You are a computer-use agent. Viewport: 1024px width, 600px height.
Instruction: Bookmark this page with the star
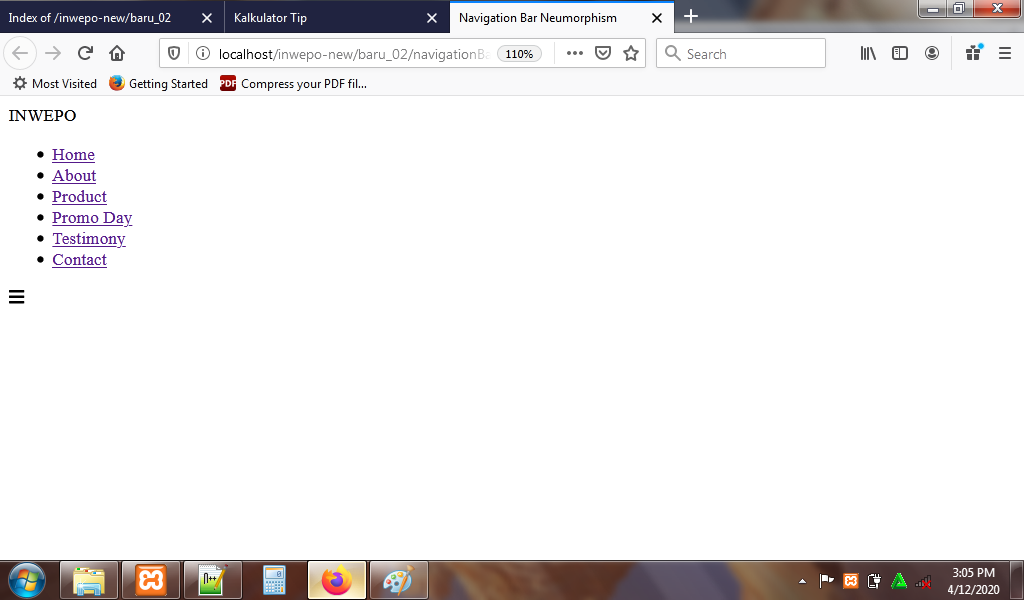point(631,54)
